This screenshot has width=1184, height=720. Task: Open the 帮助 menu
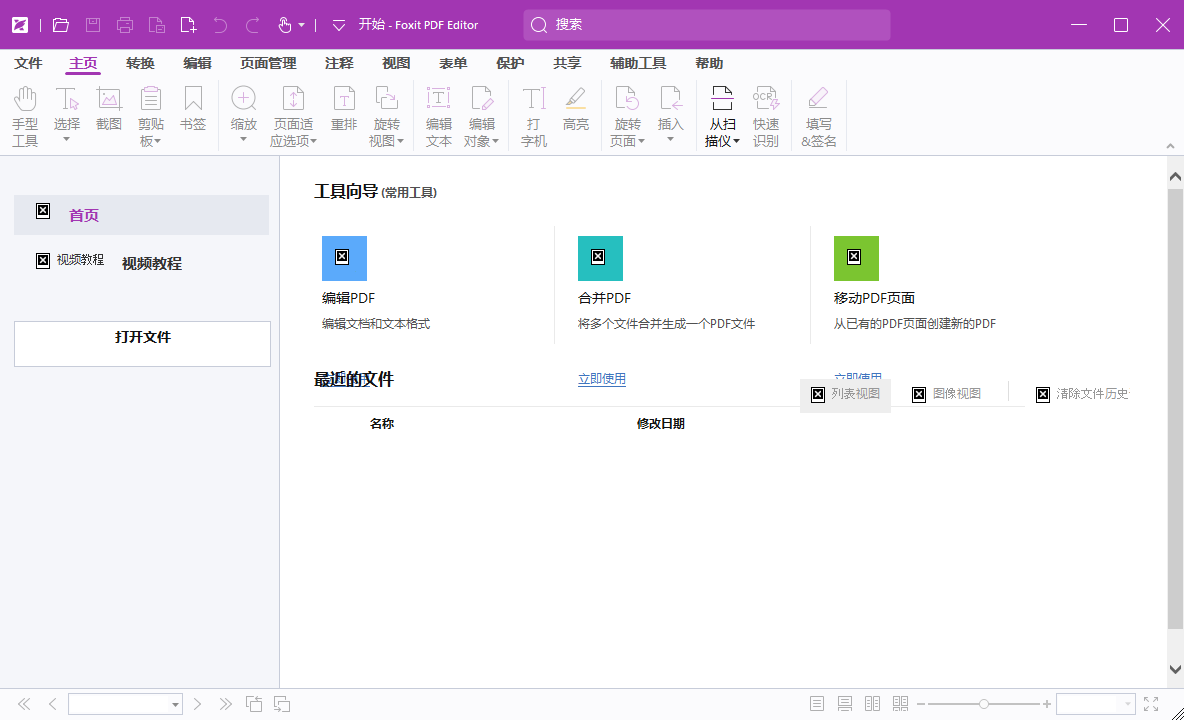tap(709, 62)
